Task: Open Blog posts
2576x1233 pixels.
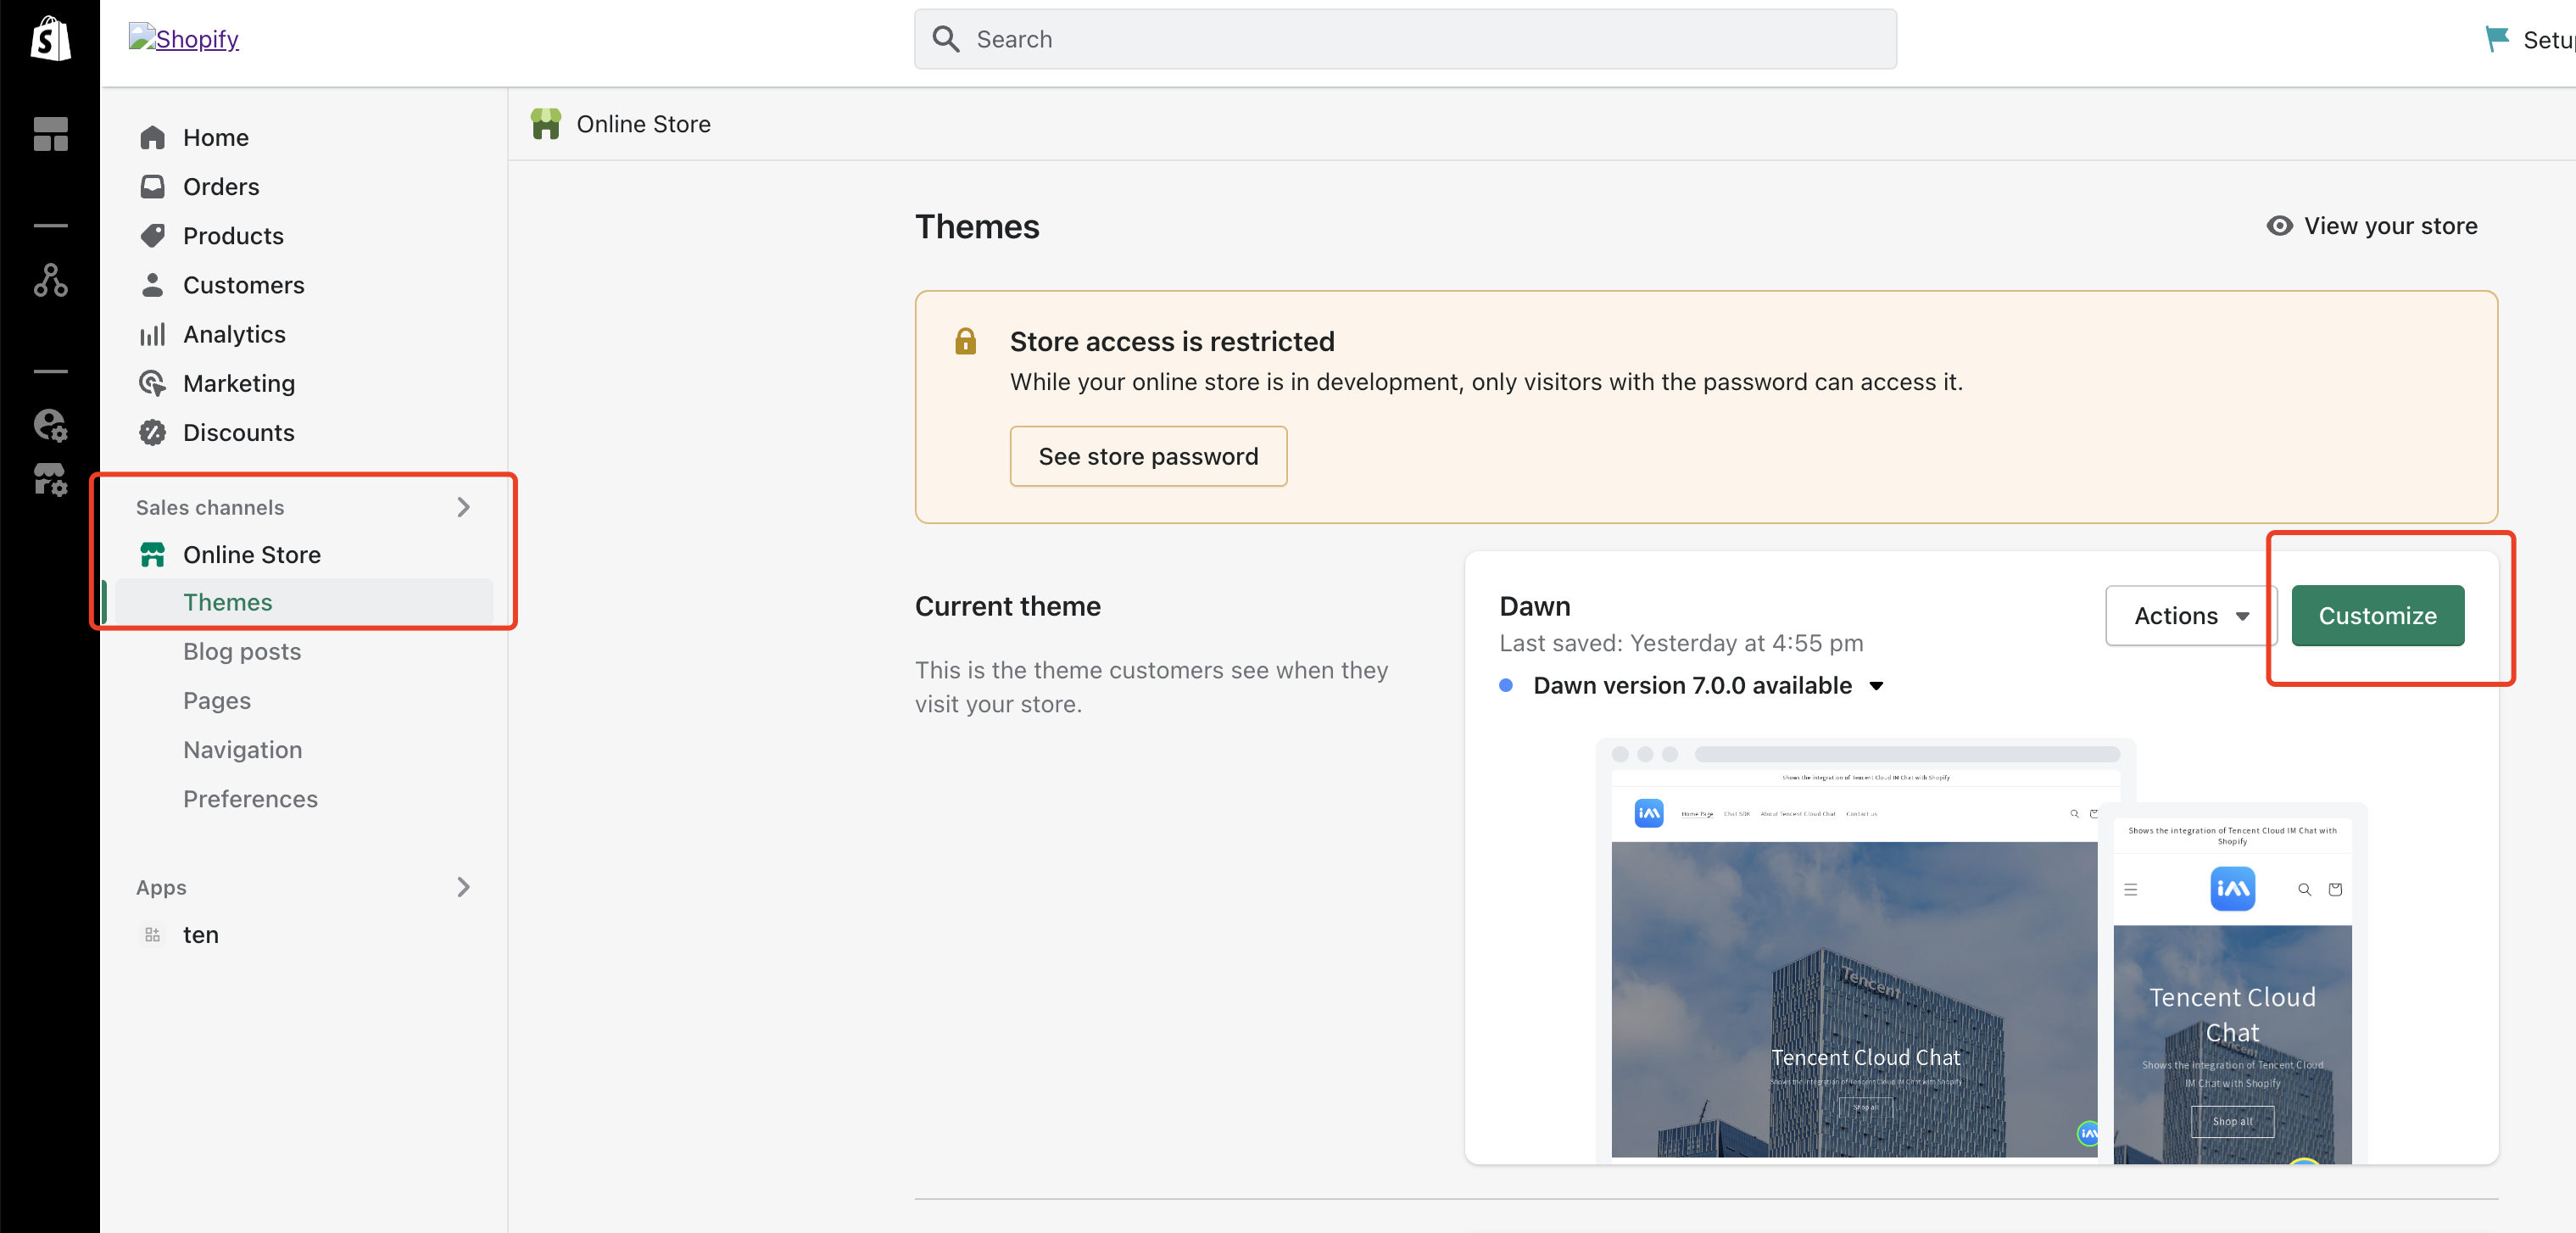Action: click(241, 651)
